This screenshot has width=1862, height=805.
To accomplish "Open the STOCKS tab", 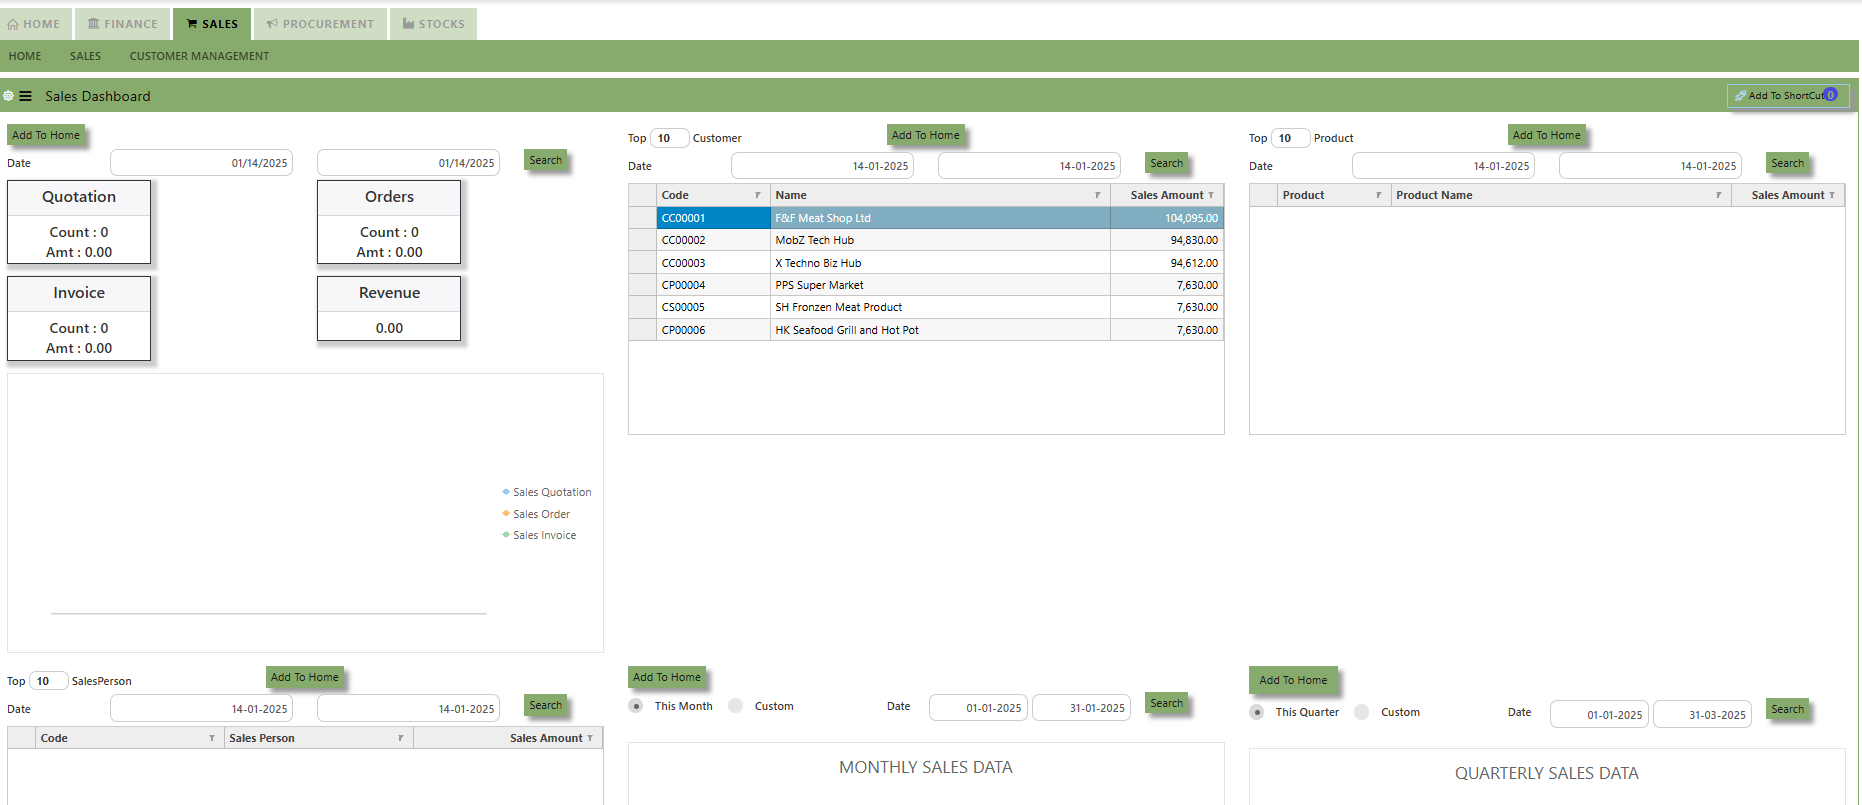I will (433, 24).
